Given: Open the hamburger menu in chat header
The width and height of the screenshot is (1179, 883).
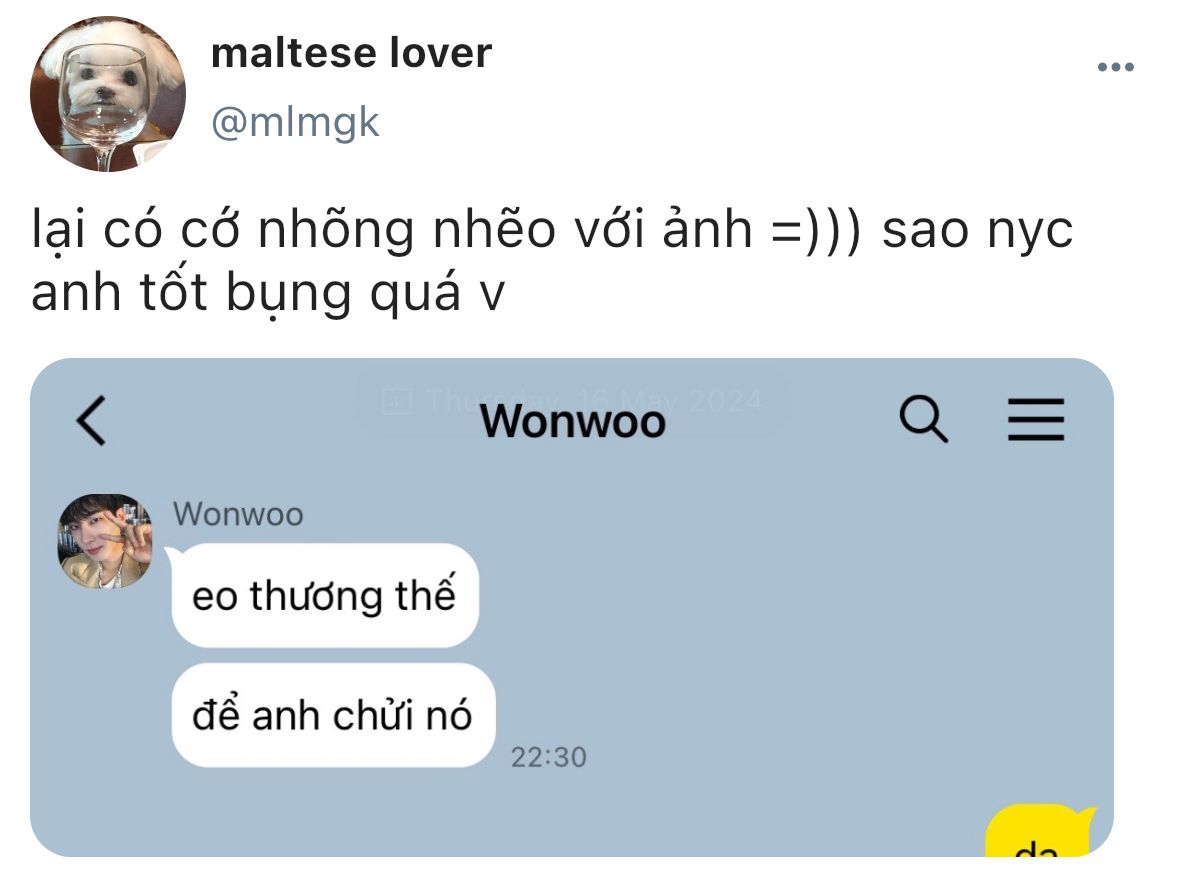Looking at the screenshot, I should click(1035, 419).
